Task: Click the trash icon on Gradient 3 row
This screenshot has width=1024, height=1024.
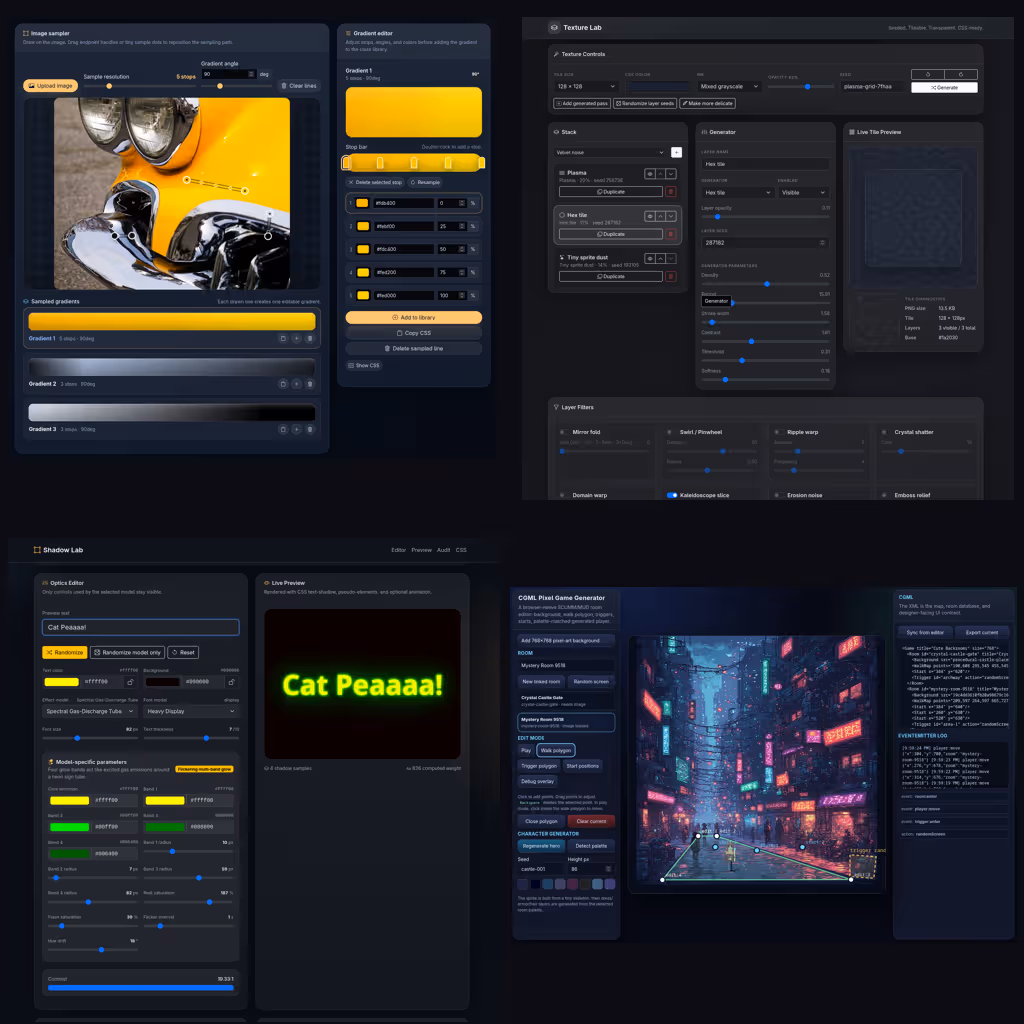Action: click(x=310, y=429)
